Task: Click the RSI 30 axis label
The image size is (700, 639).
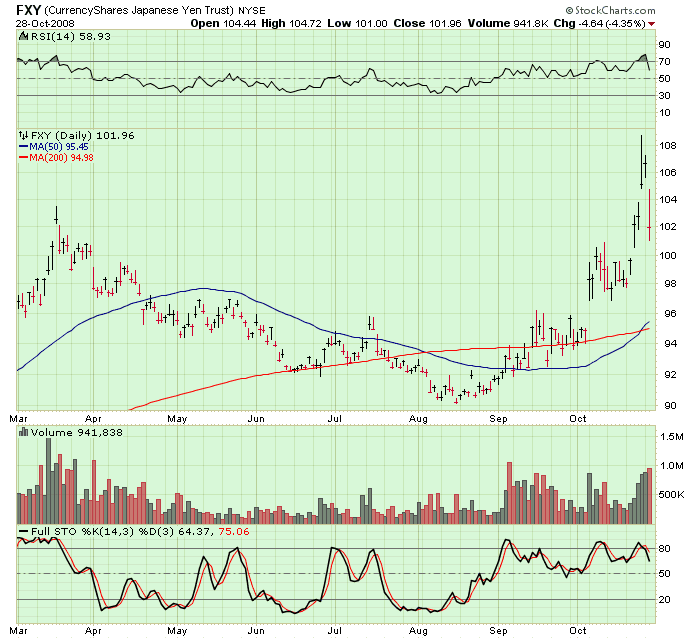Action: click(x=665, y=96)
